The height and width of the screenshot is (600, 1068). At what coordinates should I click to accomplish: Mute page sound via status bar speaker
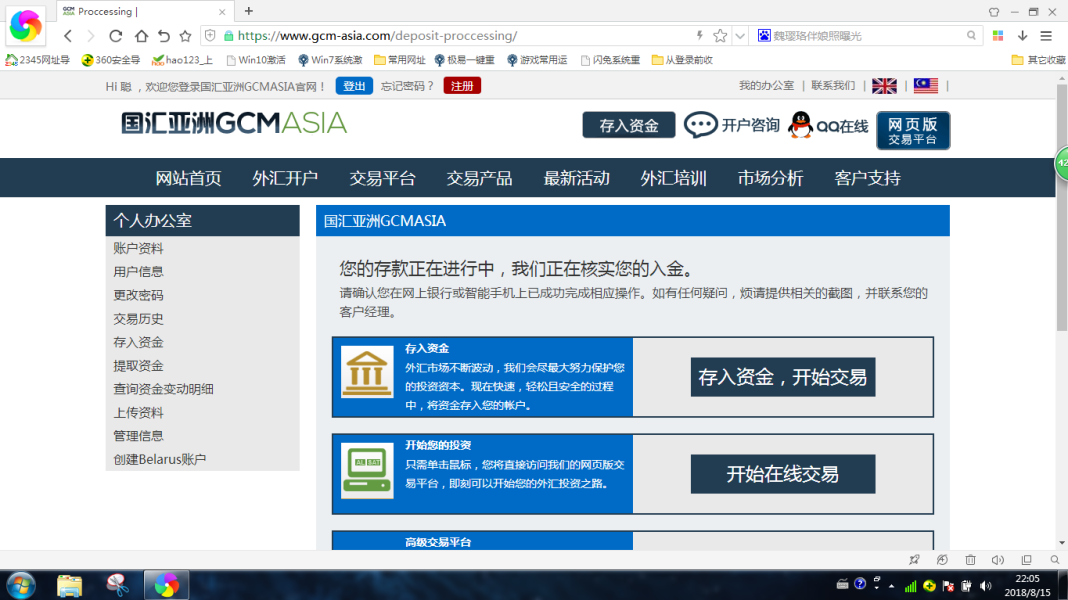click(998, 560)
